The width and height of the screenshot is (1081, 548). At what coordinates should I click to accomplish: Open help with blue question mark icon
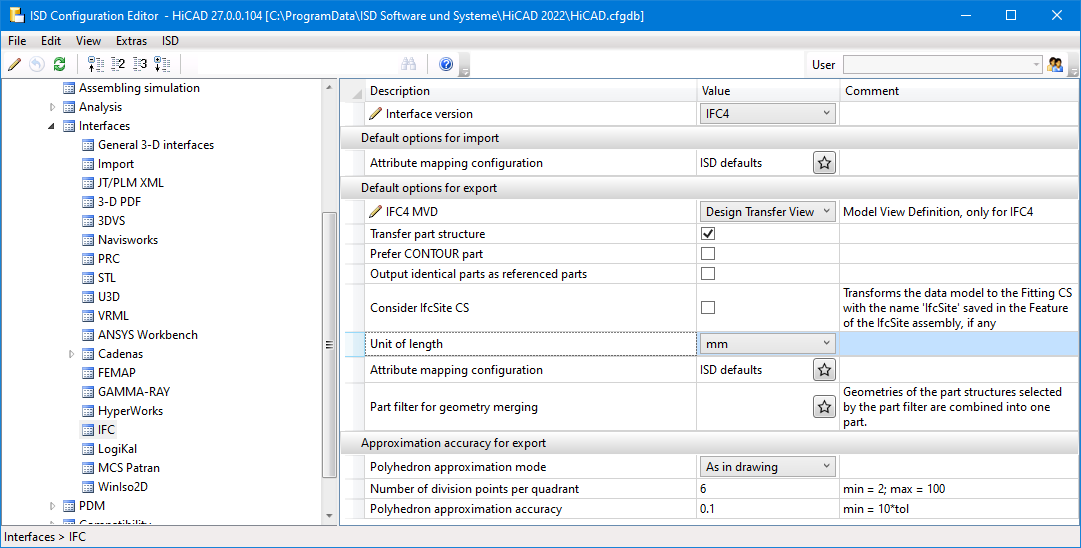[x=446, y=64]
